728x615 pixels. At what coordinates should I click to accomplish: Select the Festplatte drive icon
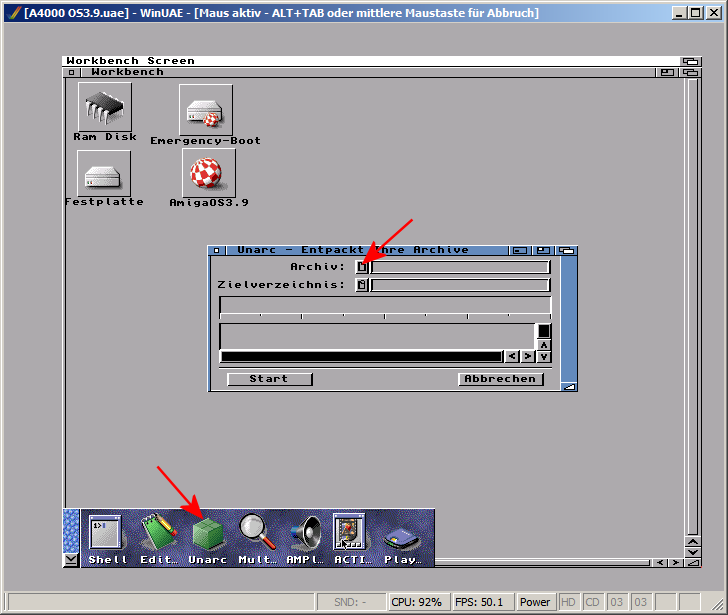[x=104, y=174]
